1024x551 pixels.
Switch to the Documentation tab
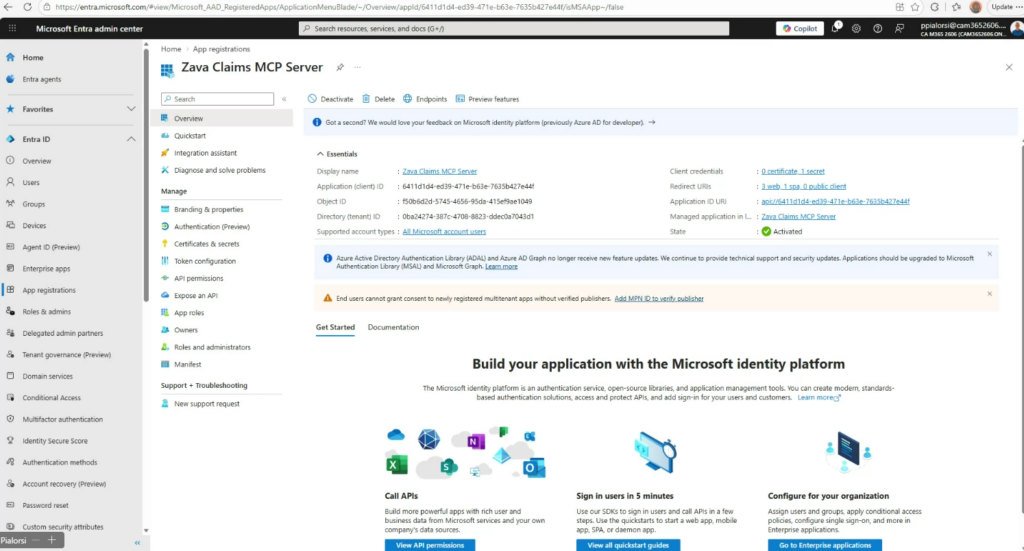[x=393, y=327]
